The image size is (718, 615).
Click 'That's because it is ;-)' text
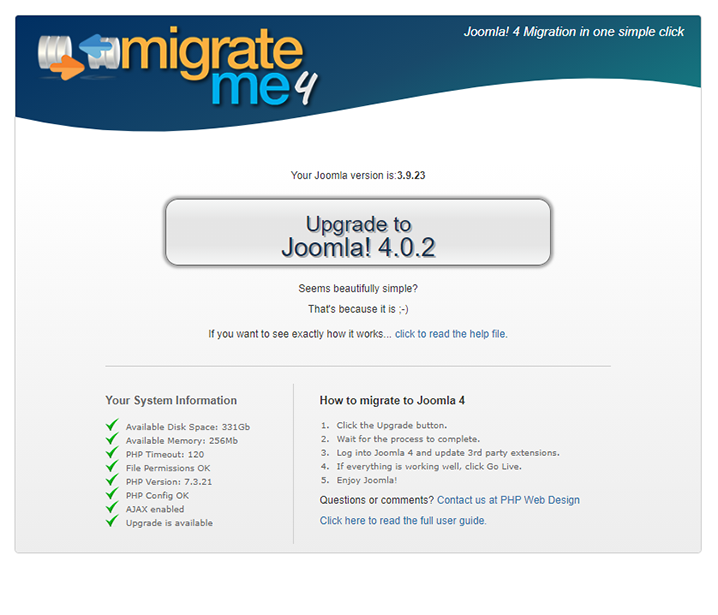click(x=358, y=309)
